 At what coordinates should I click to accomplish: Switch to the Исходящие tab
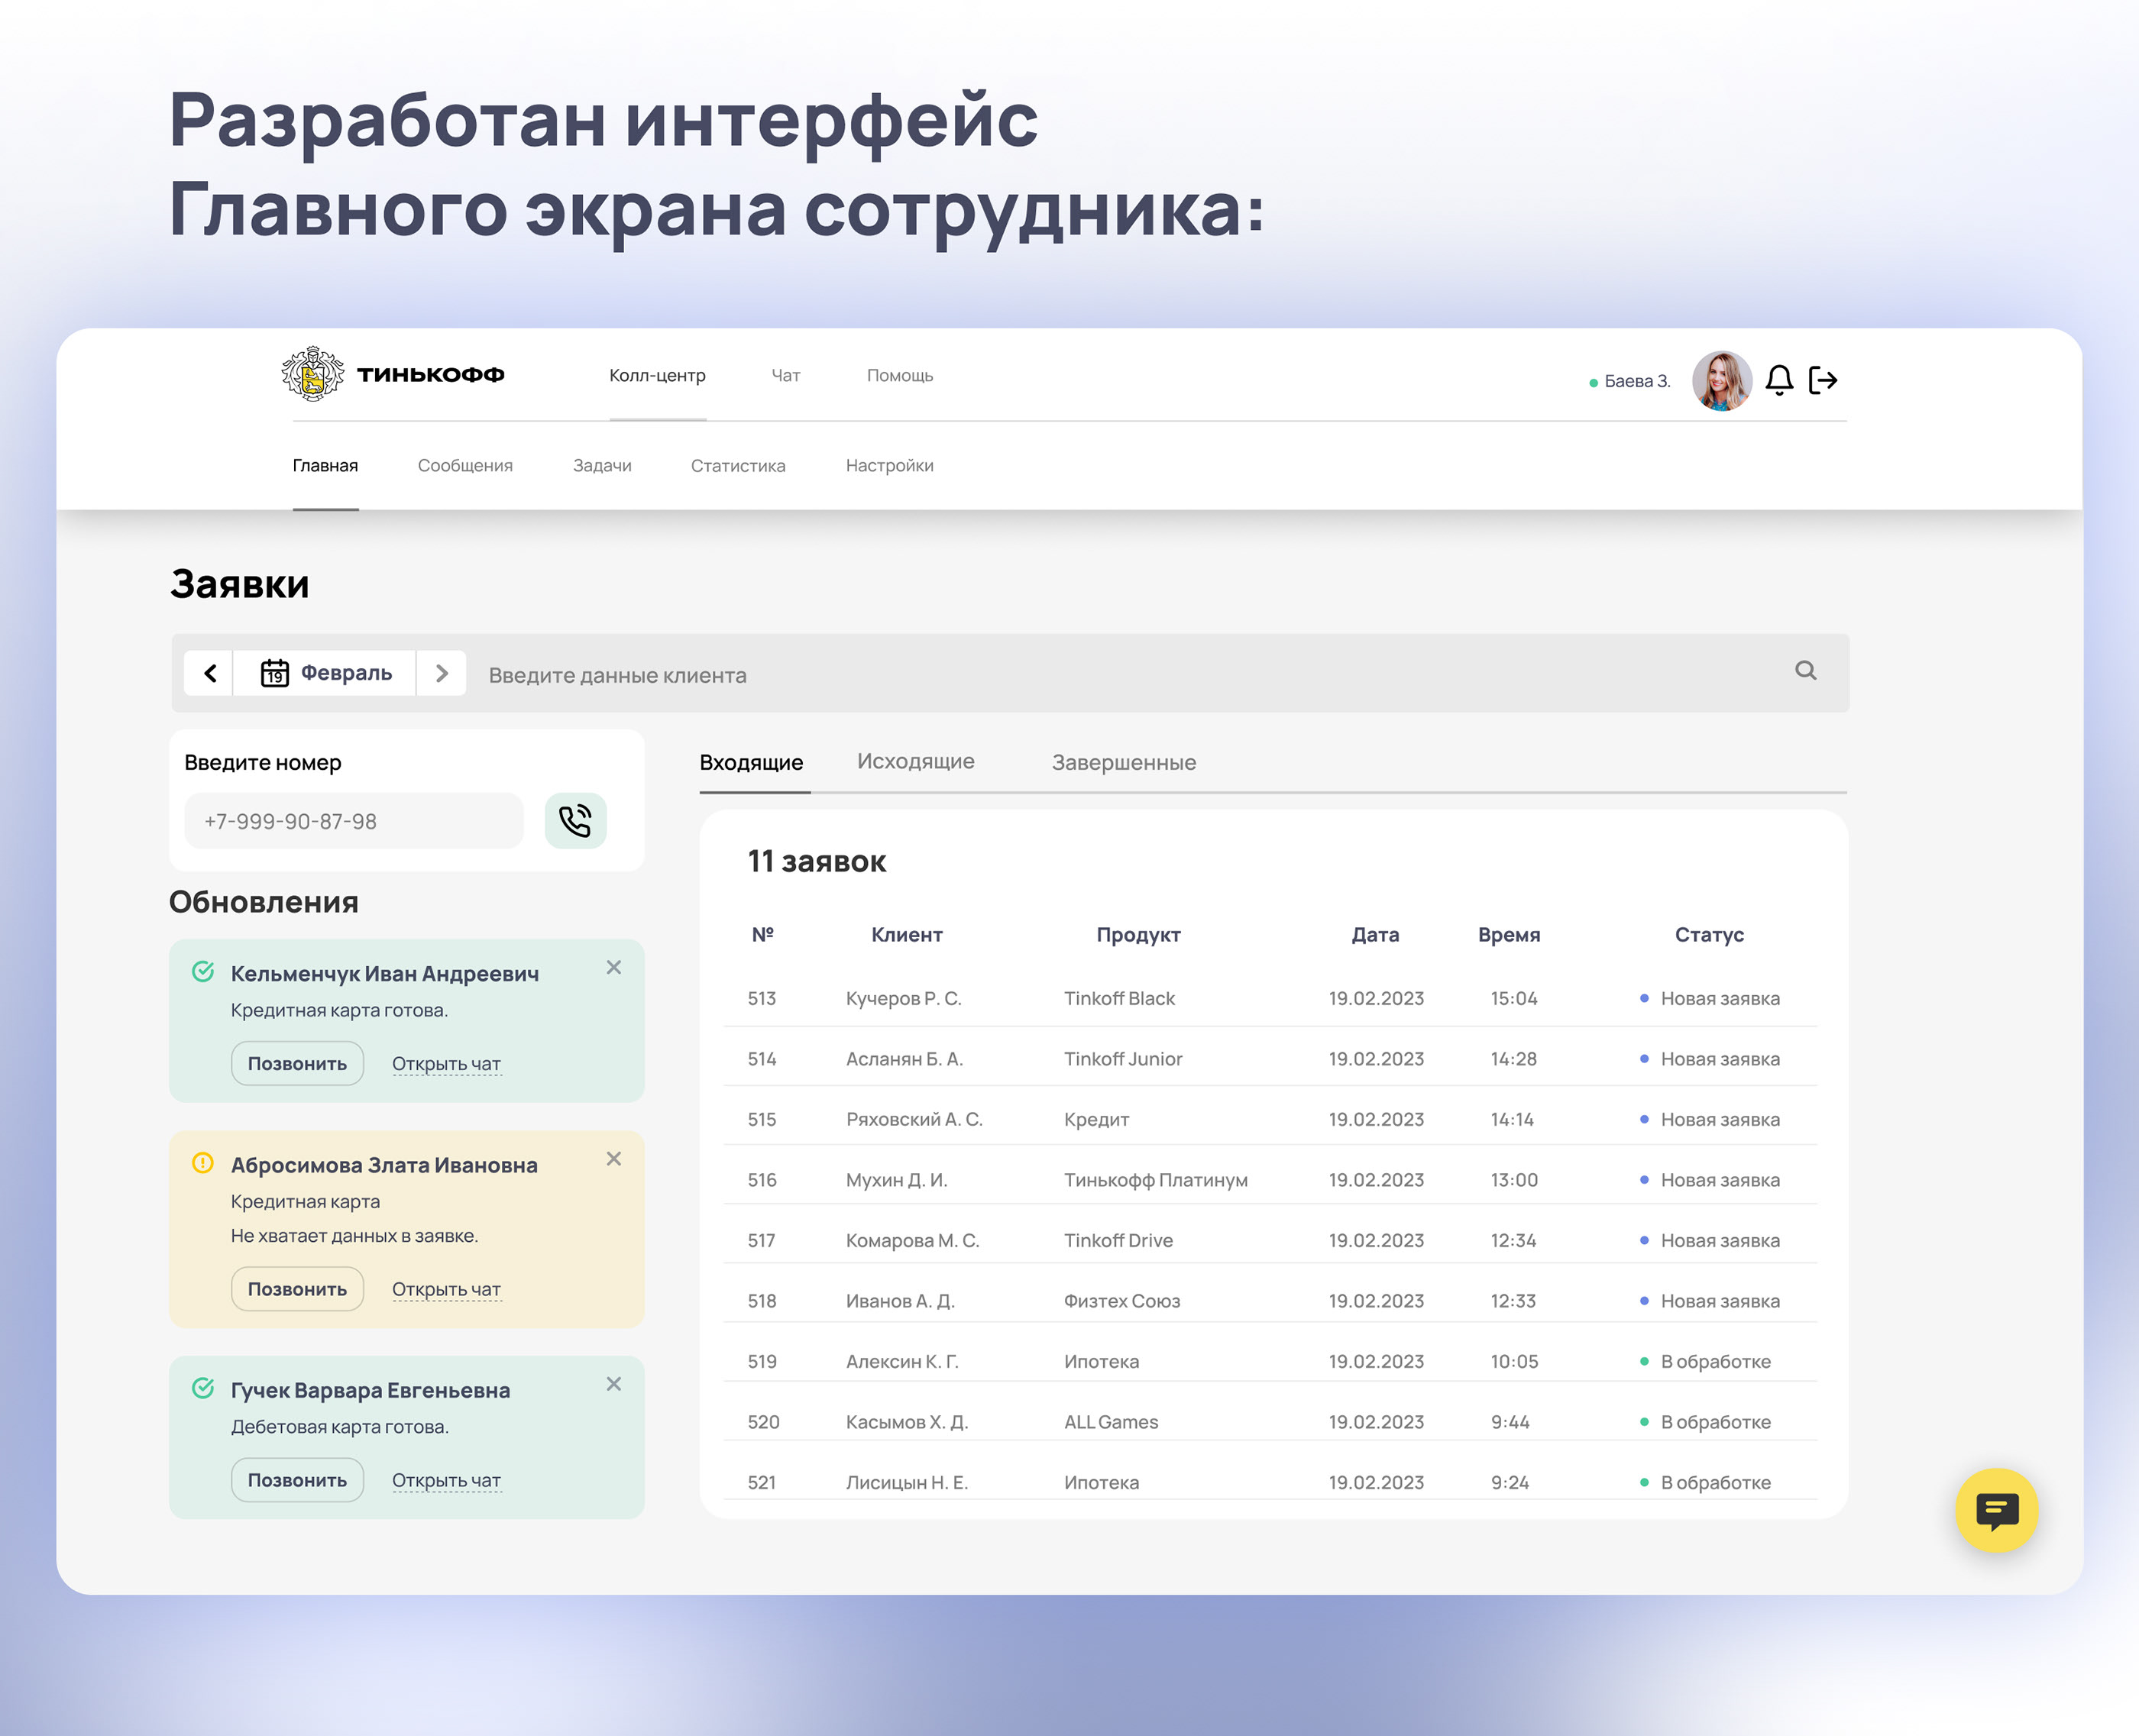(915, 762)
